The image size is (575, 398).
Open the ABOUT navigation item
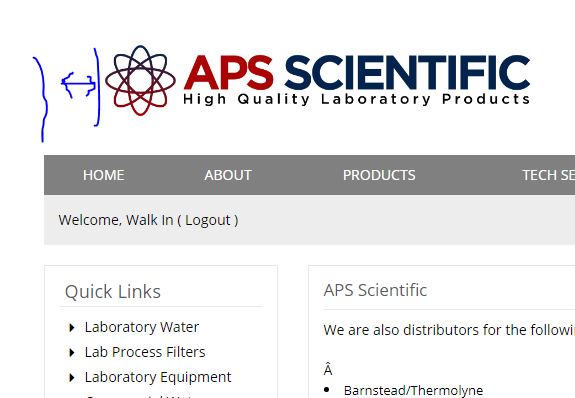[228, 175]
